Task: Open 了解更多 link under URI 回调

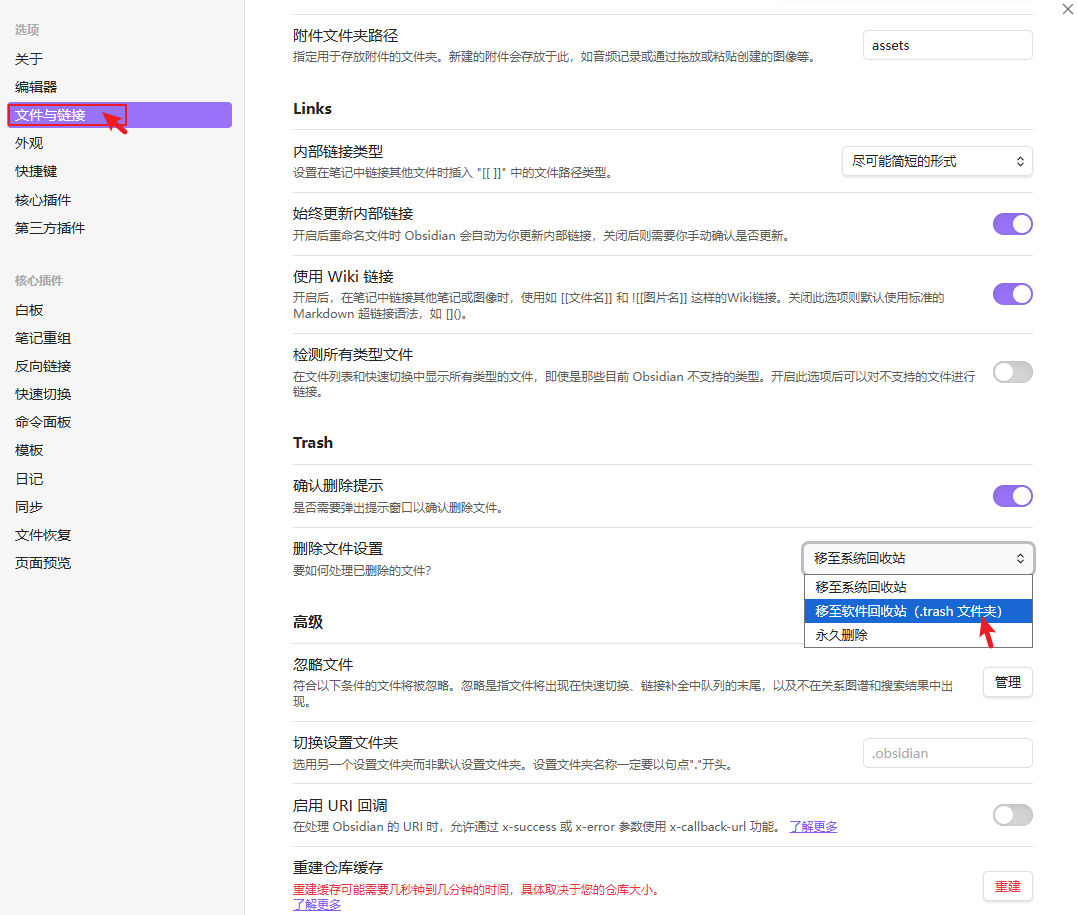Action: click(813, 827)
